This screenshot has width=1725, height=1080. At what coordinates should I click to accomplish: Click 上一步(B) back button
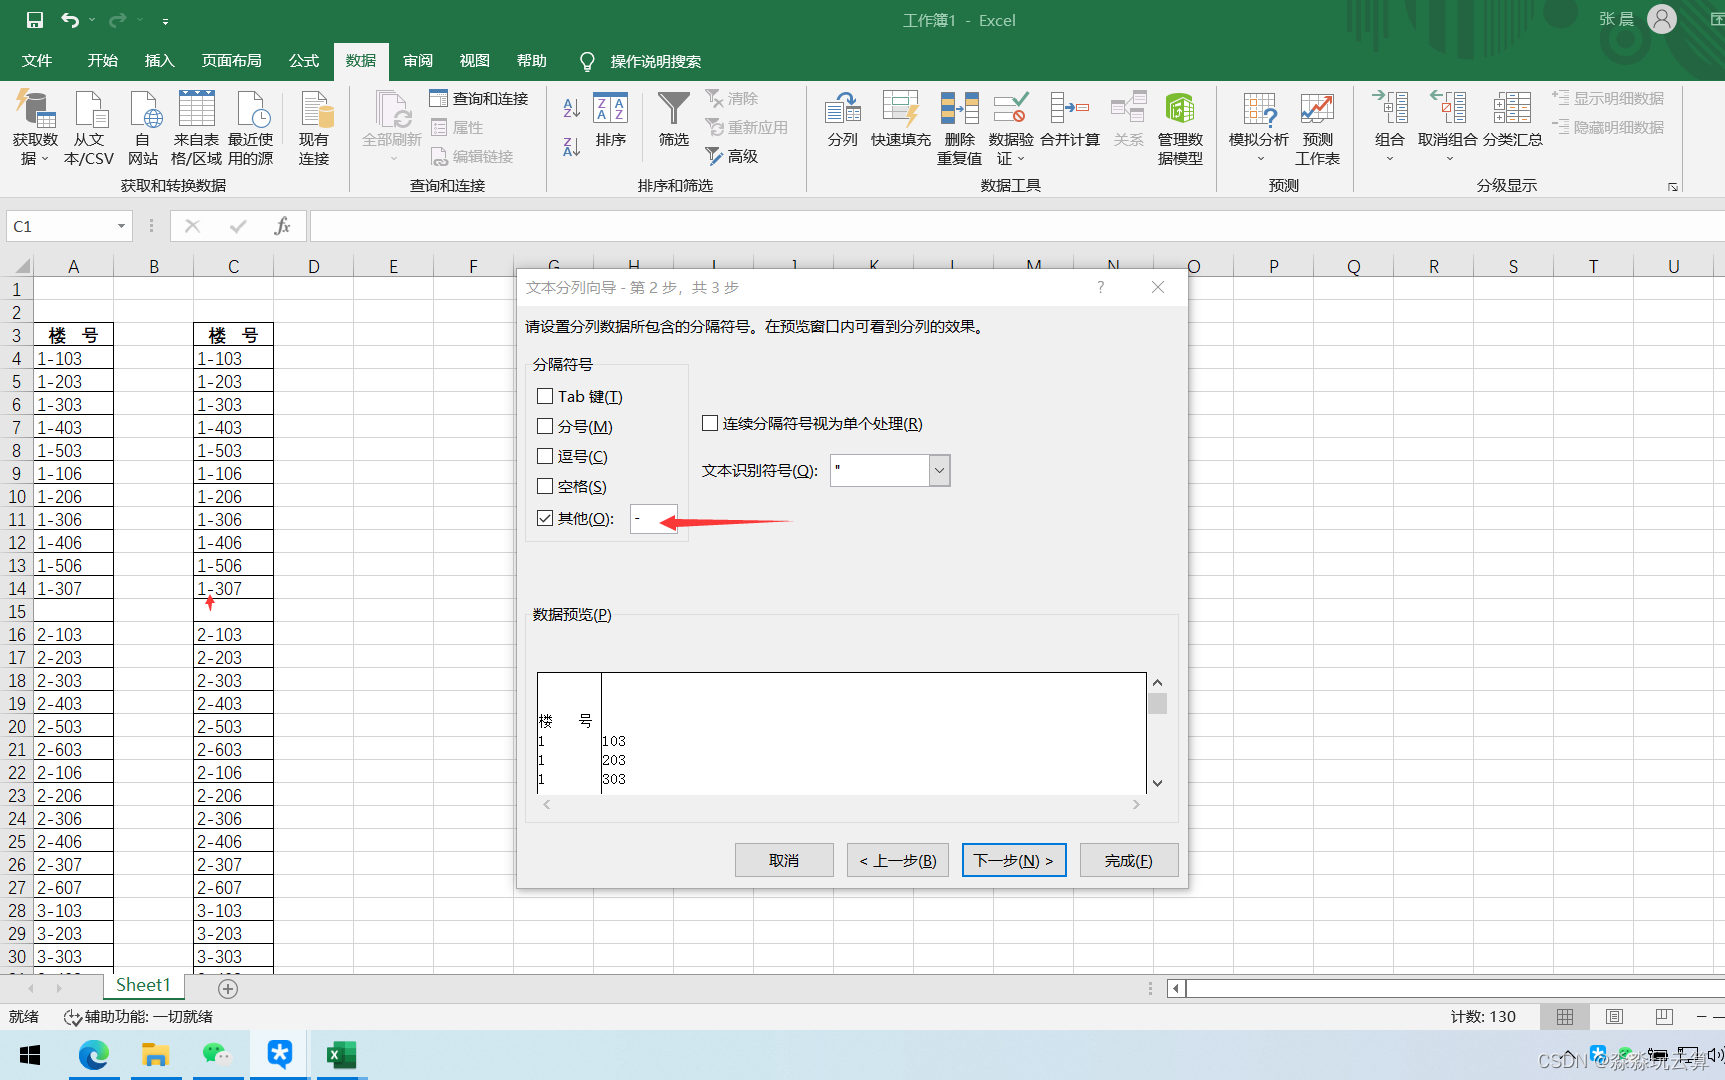point(898,860)
